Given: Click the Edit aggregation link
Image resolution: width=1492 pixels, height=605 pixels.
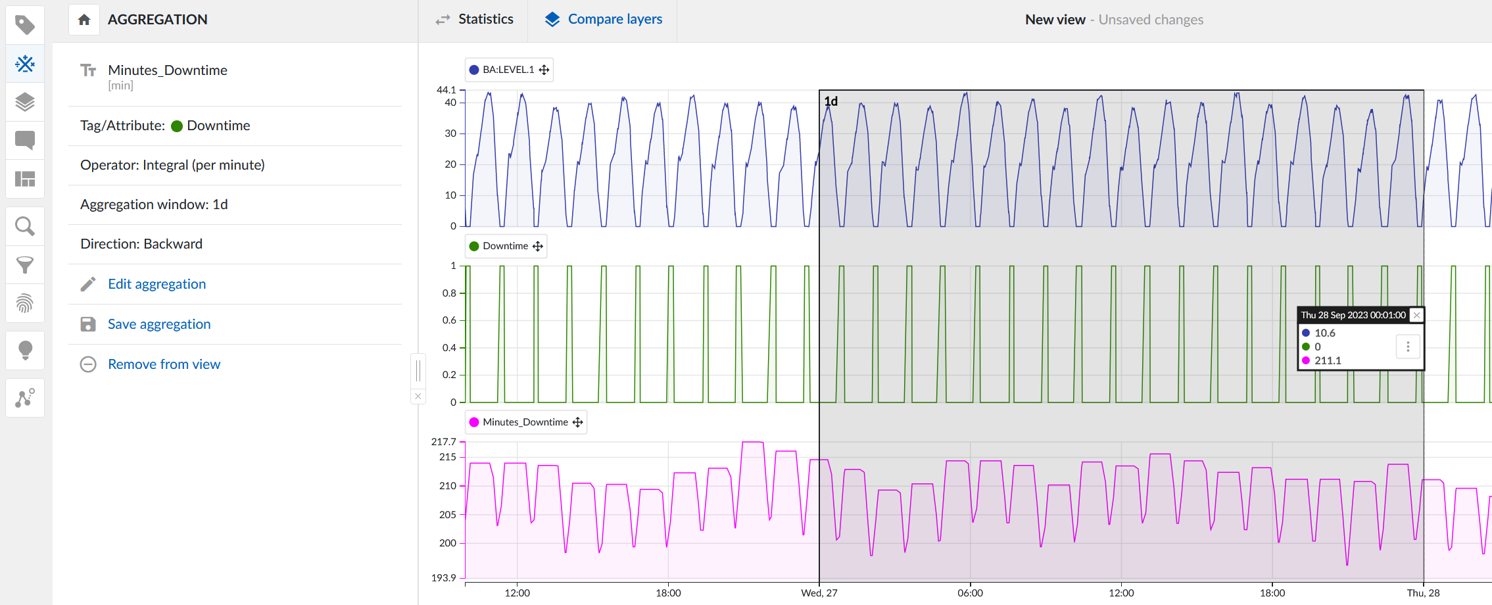Looking at the screenshot, I should [157, 284].
